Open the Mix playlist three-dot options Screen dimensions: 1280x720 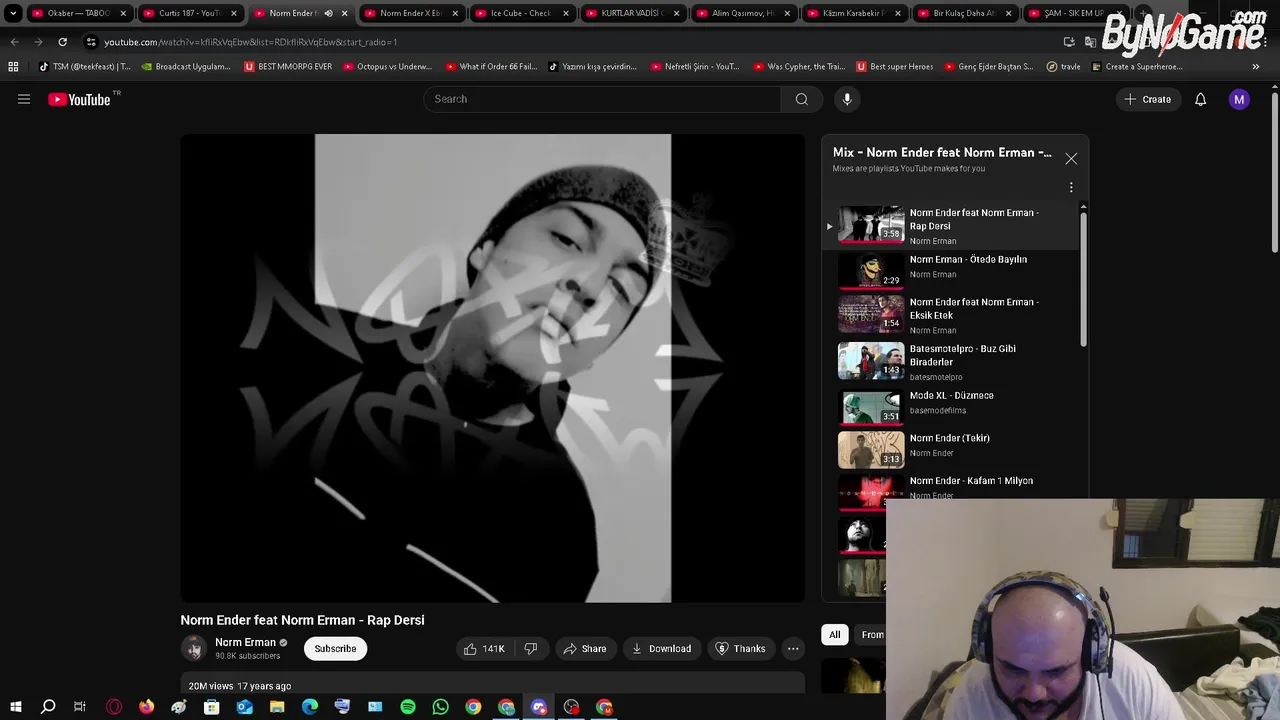(x=1071, y=187)
